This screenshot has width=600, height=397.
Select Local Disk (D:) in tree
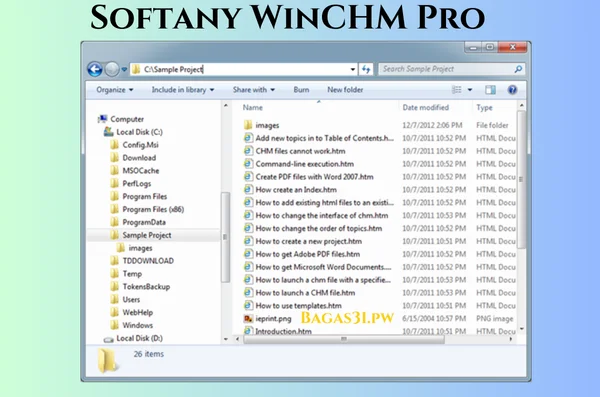coord(133,338)
